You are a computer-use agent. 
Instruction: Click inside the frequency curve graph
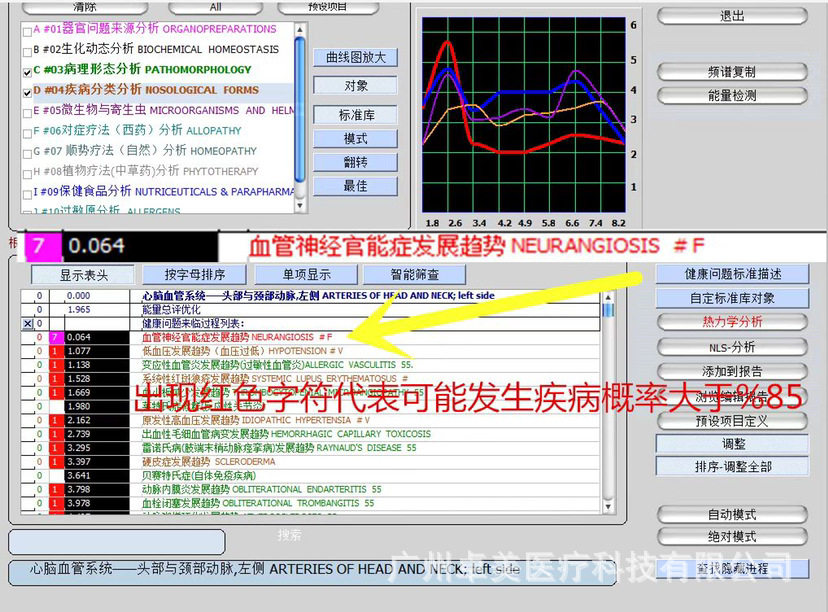click(x=524, y=115)
